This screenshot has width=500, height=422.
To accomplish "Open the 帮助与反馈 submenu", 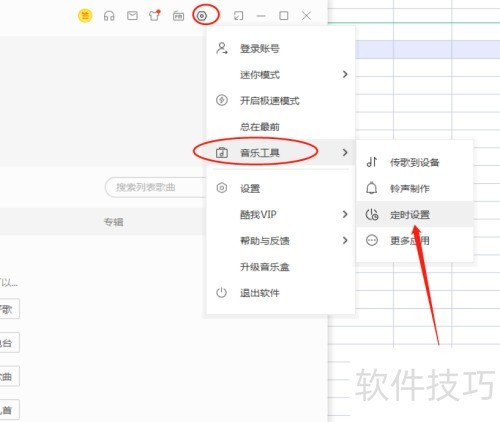I will (x=280, y=240).
